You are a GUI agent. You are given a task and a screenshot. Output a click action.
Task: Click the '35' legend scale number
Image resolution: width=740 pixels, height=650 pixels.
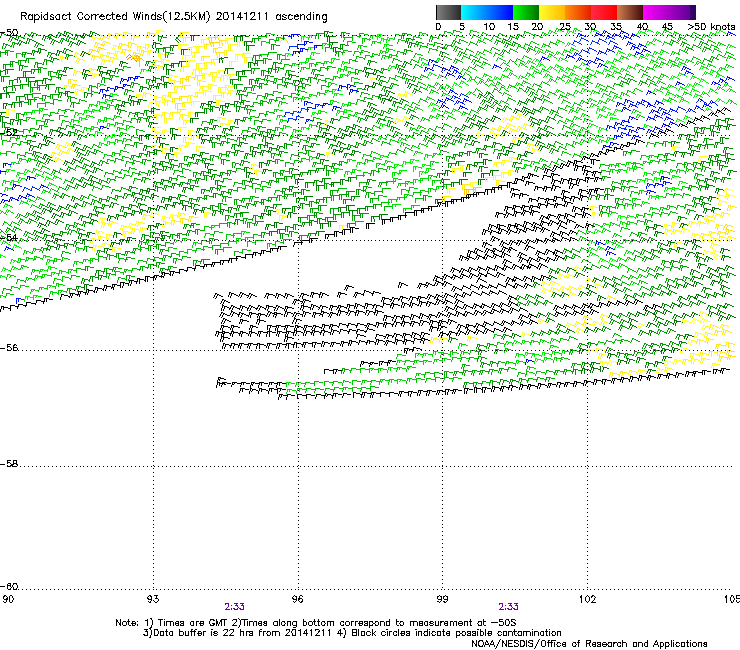[616, 27]
